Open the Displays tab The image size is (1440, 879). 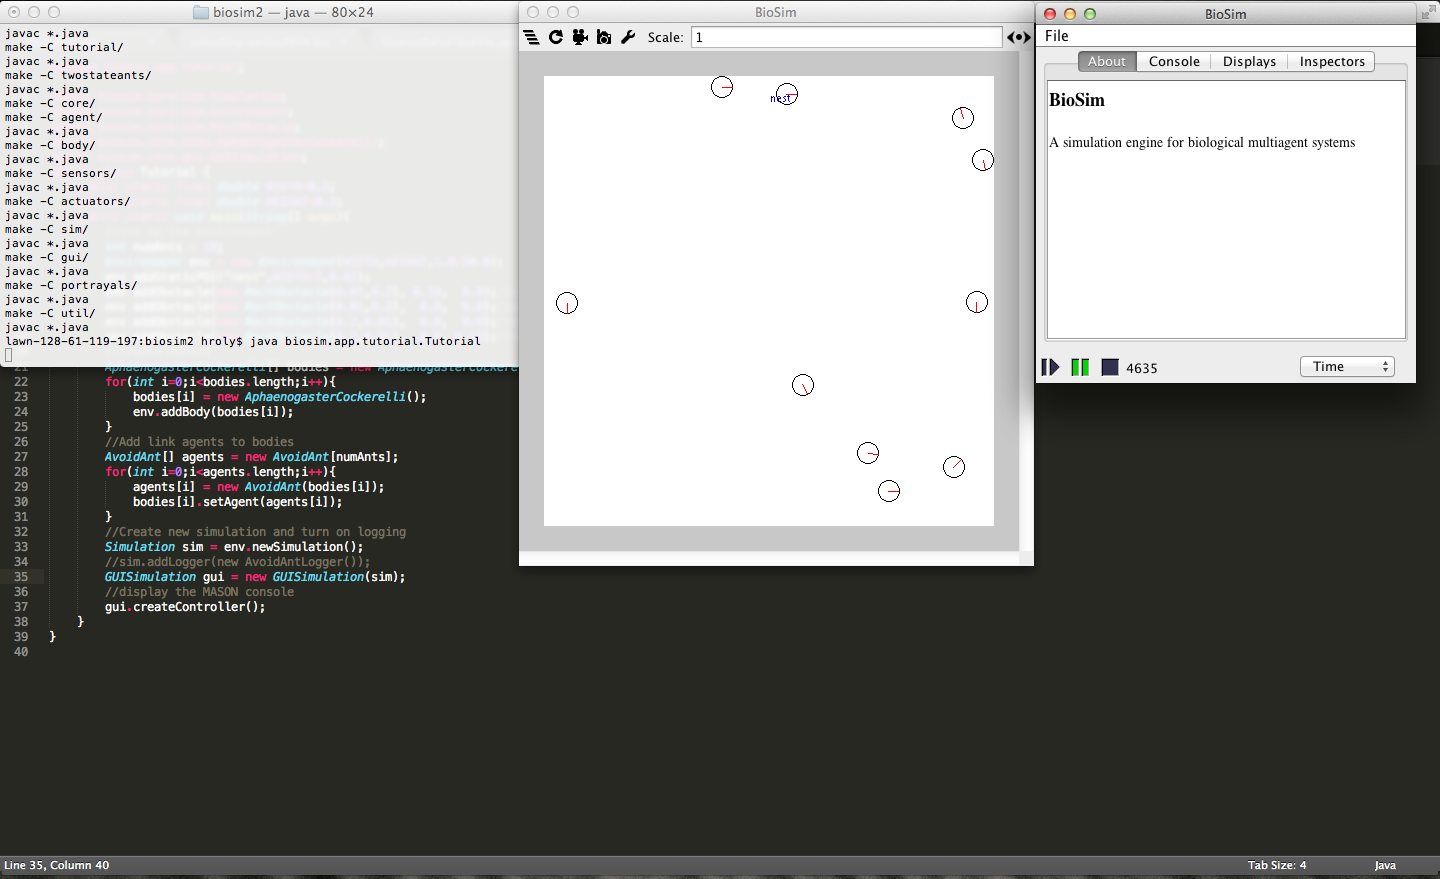pos(1249,61)
